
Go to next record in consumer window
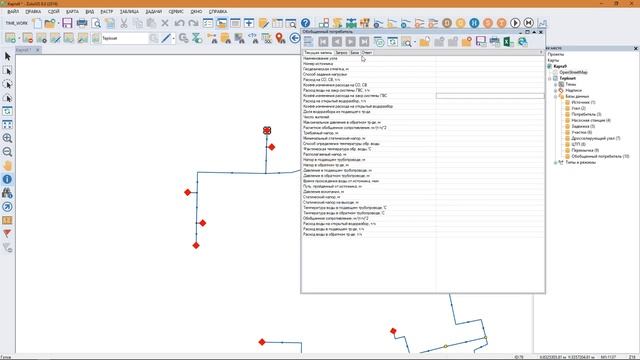[351, 42]
